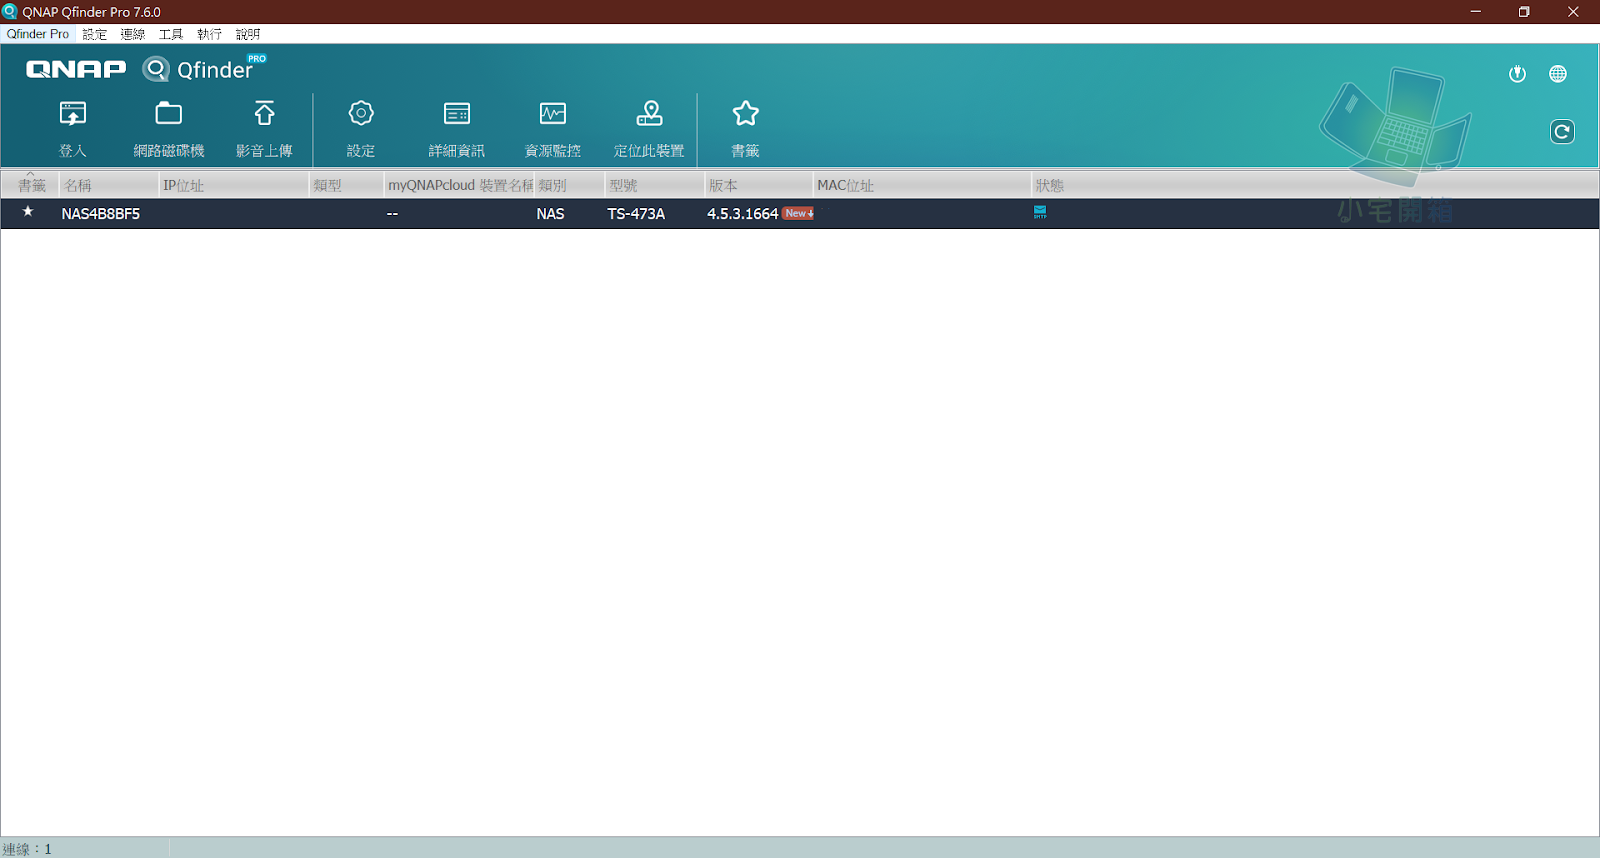The width and height of the screenshot is (1600, 858).
Task: Sort by the MAC位址 column header
Action: 922,185
